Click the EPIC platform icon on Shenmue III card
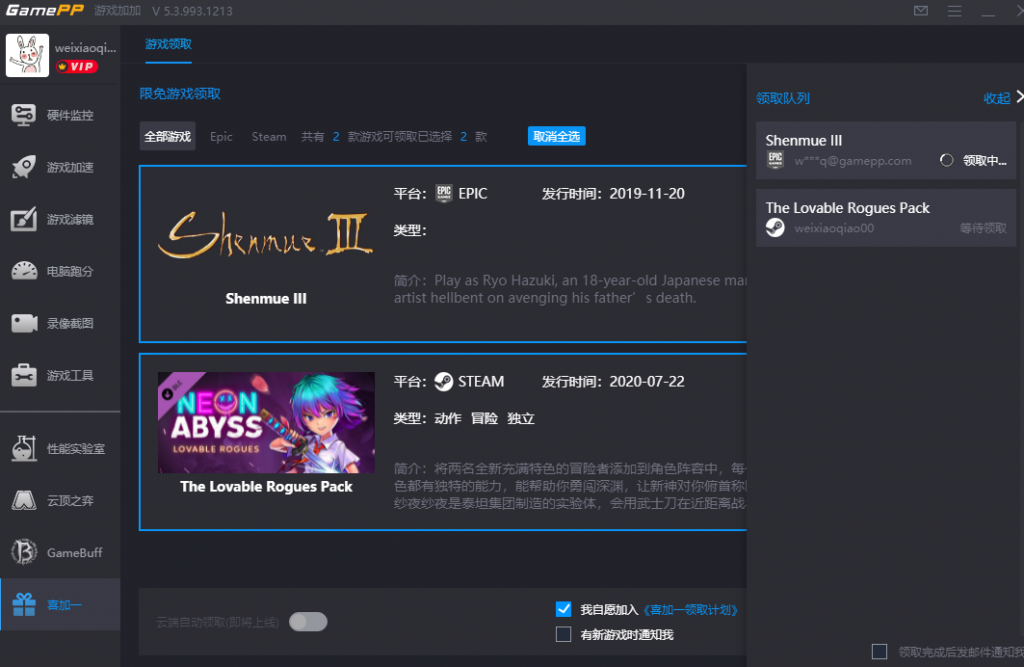1024x667 pixels. tap(444, 193)
